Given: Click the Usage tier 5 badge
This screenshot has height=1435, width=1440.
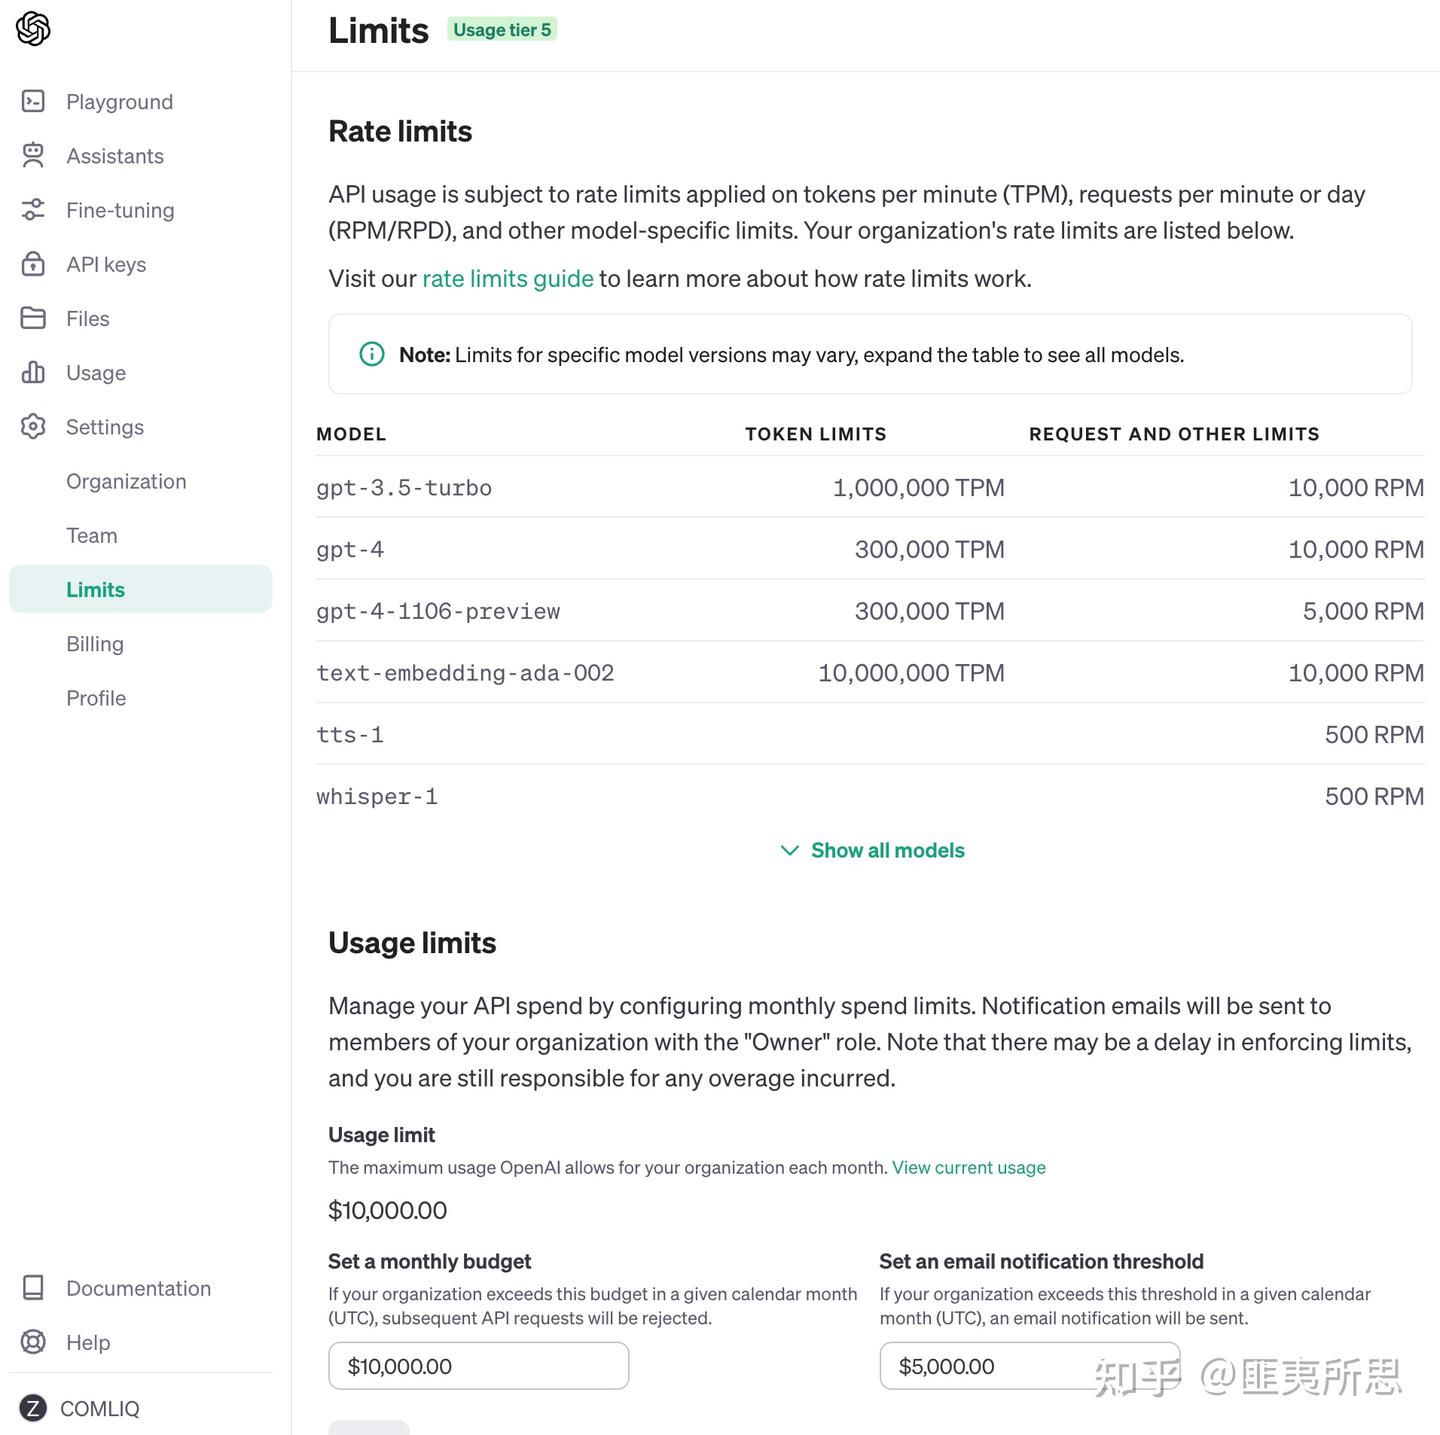Looking at the screenshot, I should (501, 30).
